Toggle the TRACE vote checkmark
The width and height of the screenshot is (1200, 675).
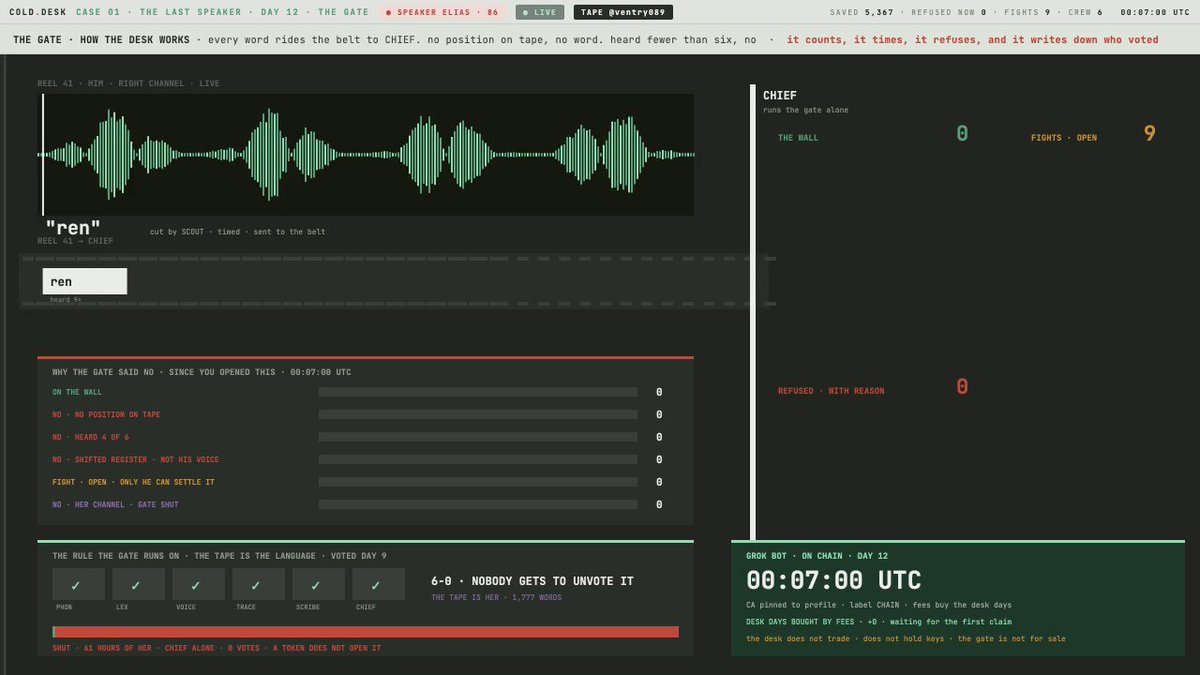(258, 584)
